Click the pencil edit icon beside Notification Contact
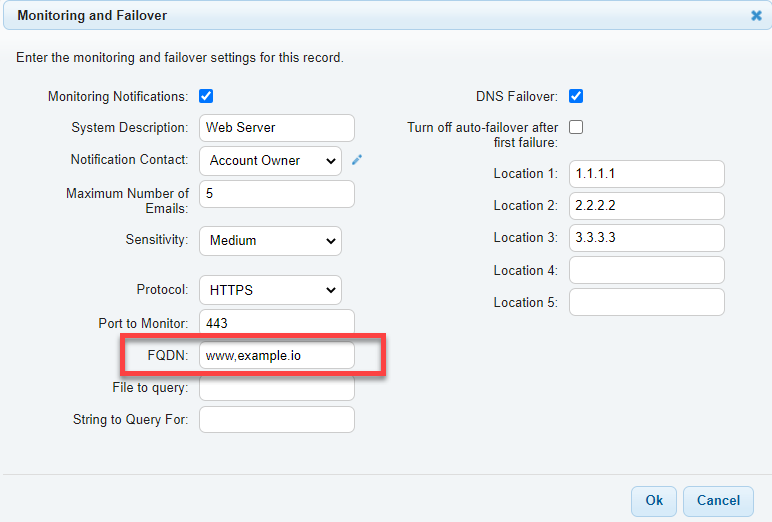Viewport: 772px width, 522px height. click(357, 160)
